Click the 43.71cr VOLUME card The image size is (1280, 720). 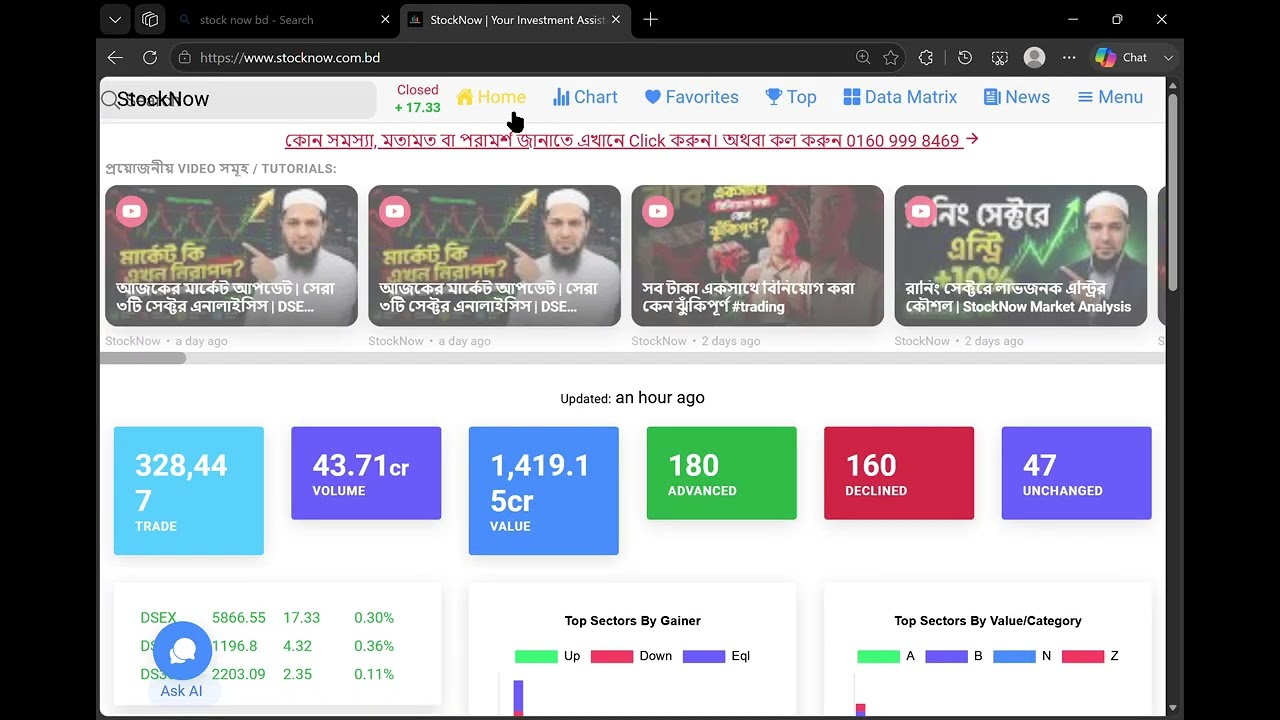coord(366,473)
